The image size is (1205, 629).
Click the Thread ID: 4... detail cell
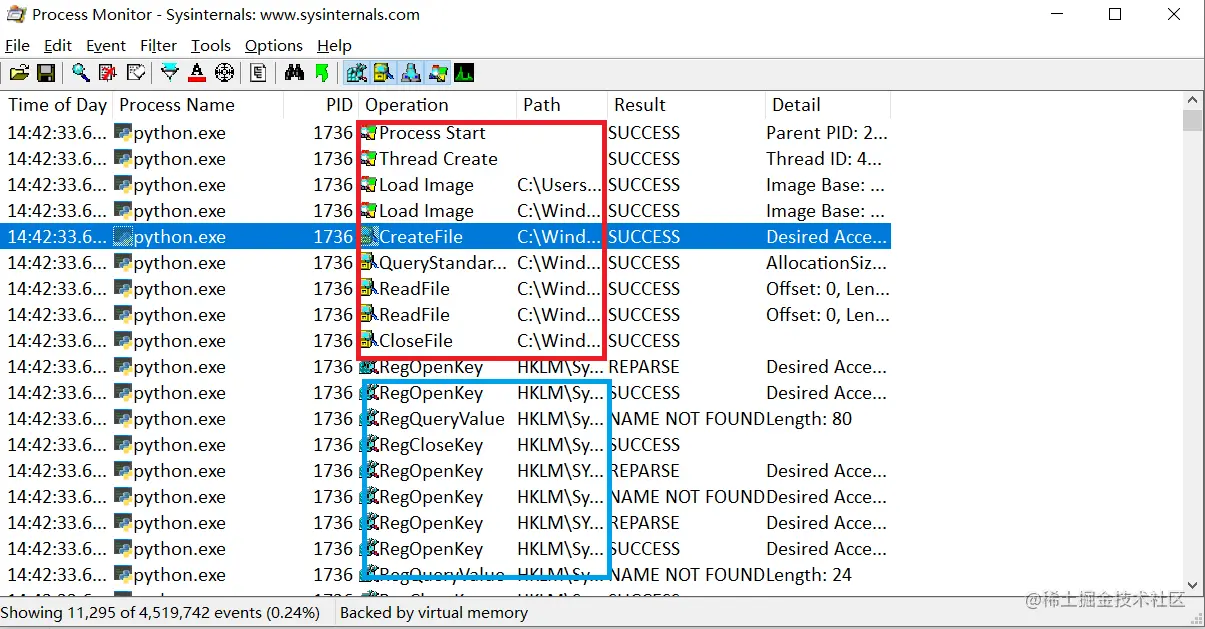pos(824,159)
